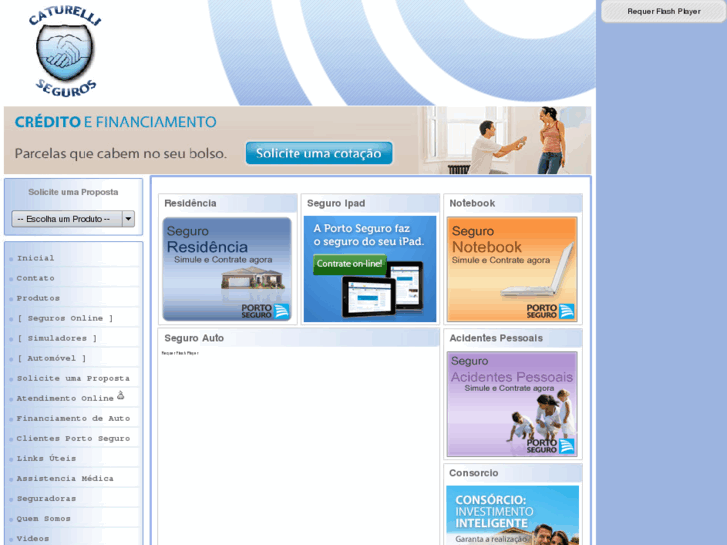The height and width of the screenshot is (545, 727).
Task: Click the Solicite uma cotação button
Action: [x=319, y=153]
